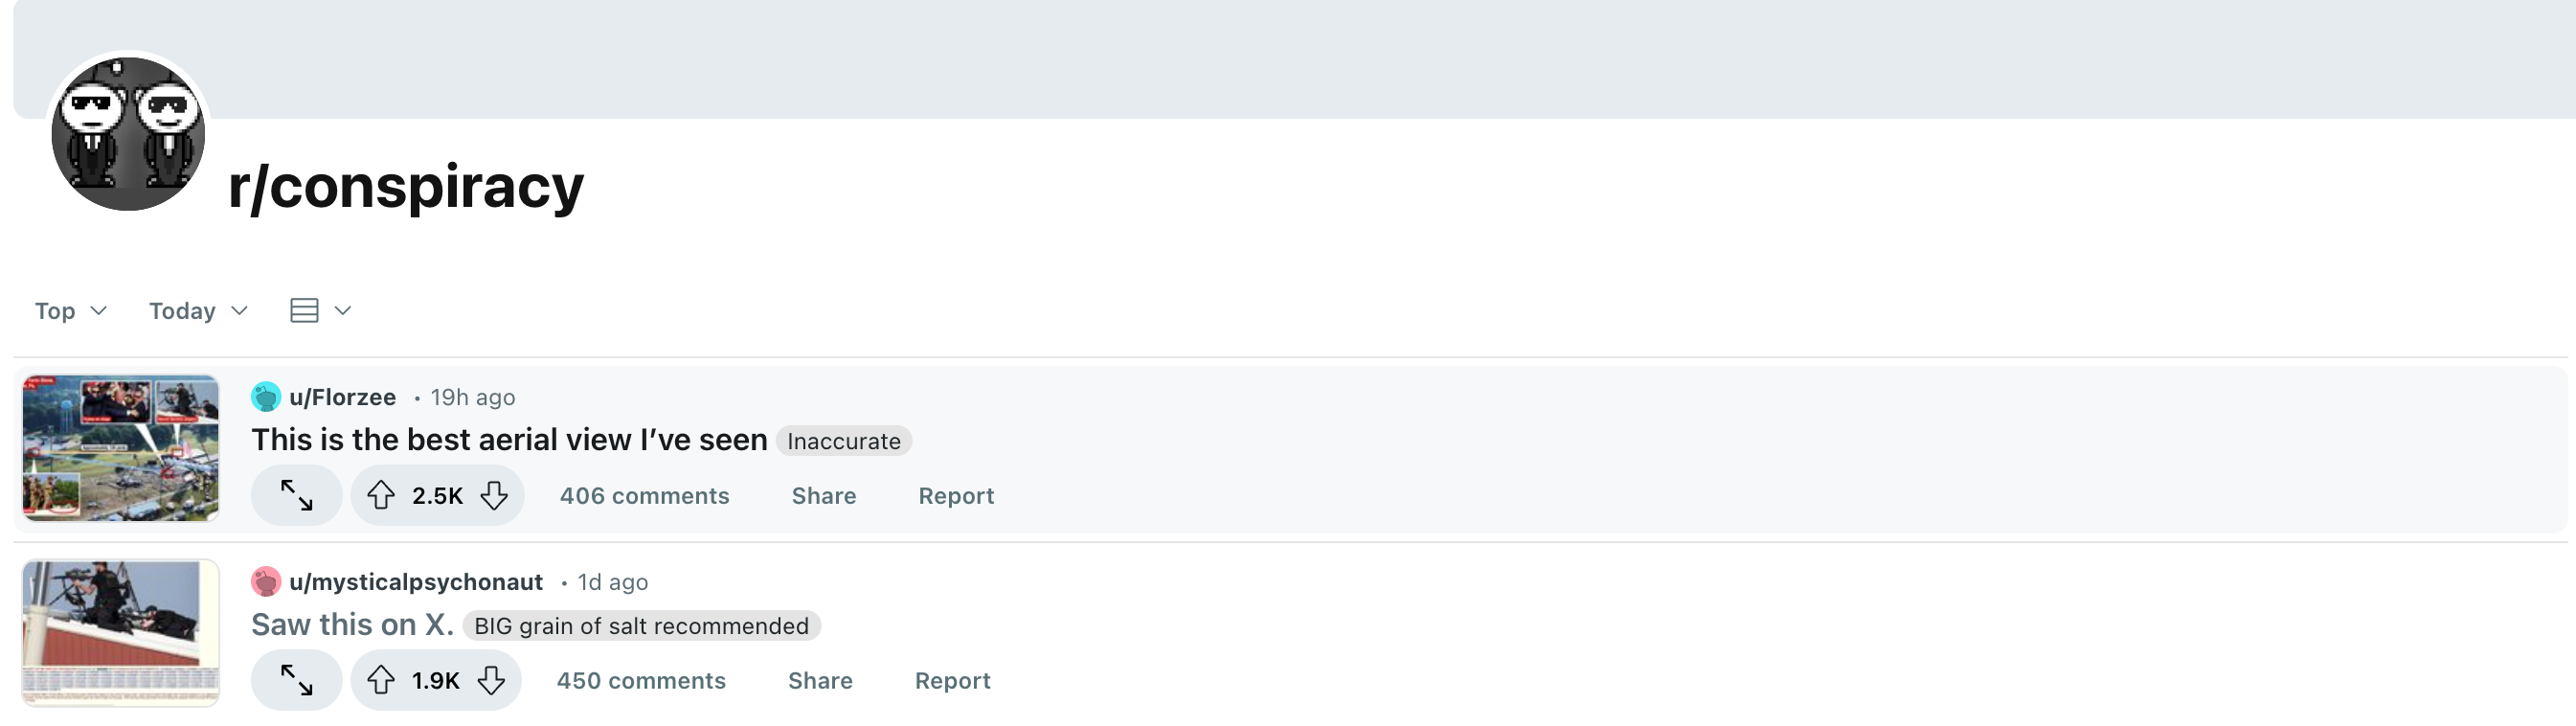Screen dimensions: 2576x726
Task: Open the Today time range dropdown
Action: click(x=198, y=311)
